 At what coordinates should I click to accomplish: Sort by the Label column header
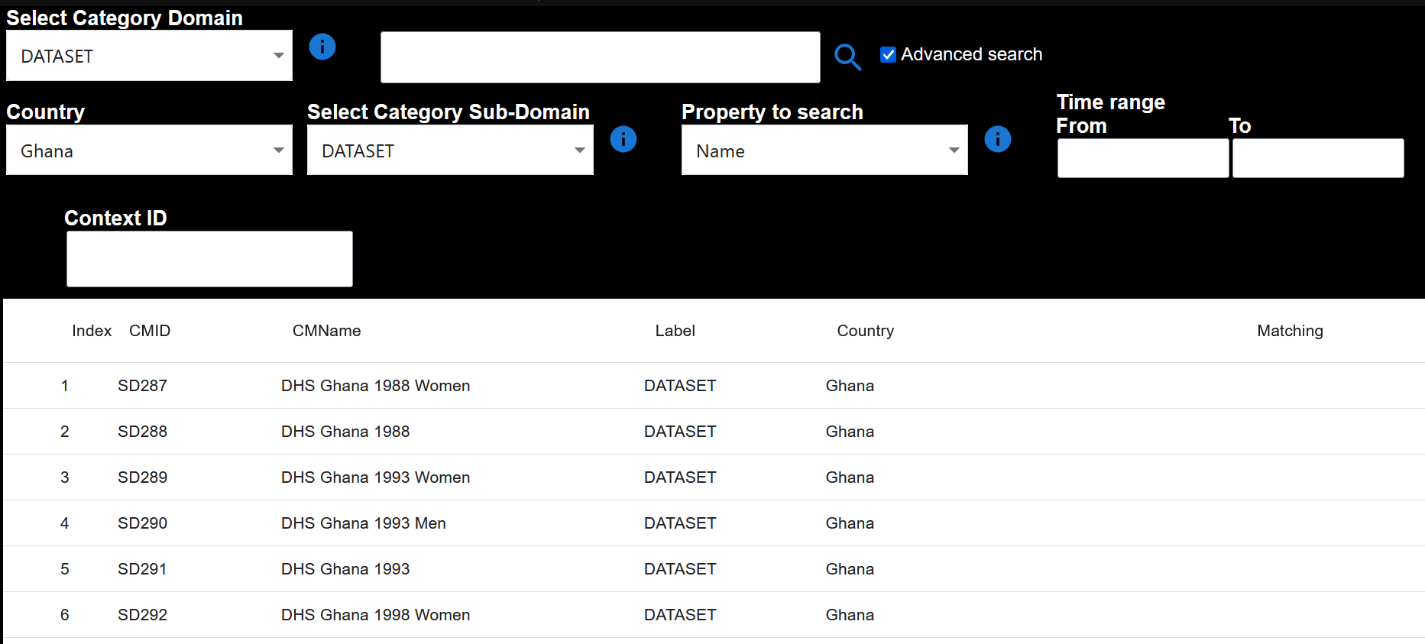(675, 331)
